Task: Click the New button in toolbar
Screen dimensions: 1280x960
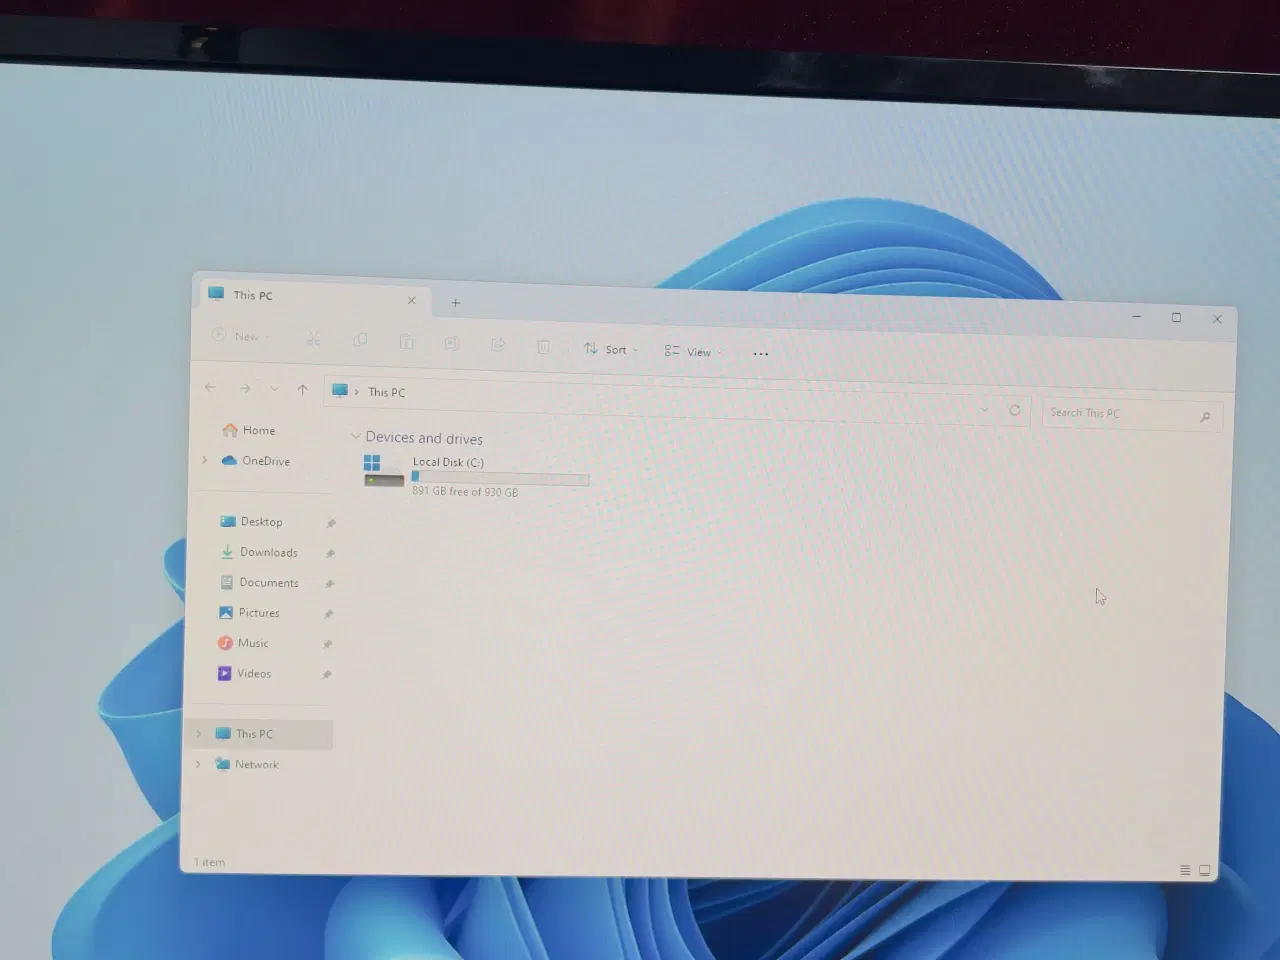Action: point(242,336)
